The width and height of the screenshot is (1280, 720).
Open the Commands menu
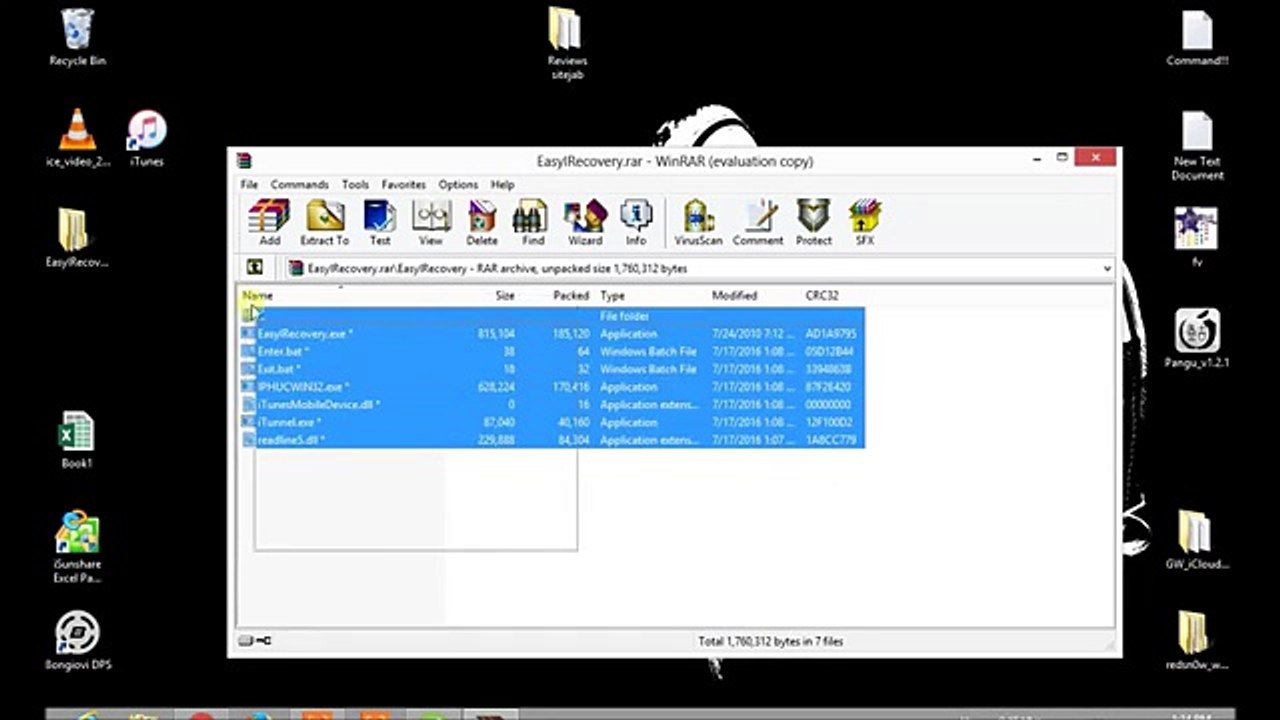click(x=300, y=185)
